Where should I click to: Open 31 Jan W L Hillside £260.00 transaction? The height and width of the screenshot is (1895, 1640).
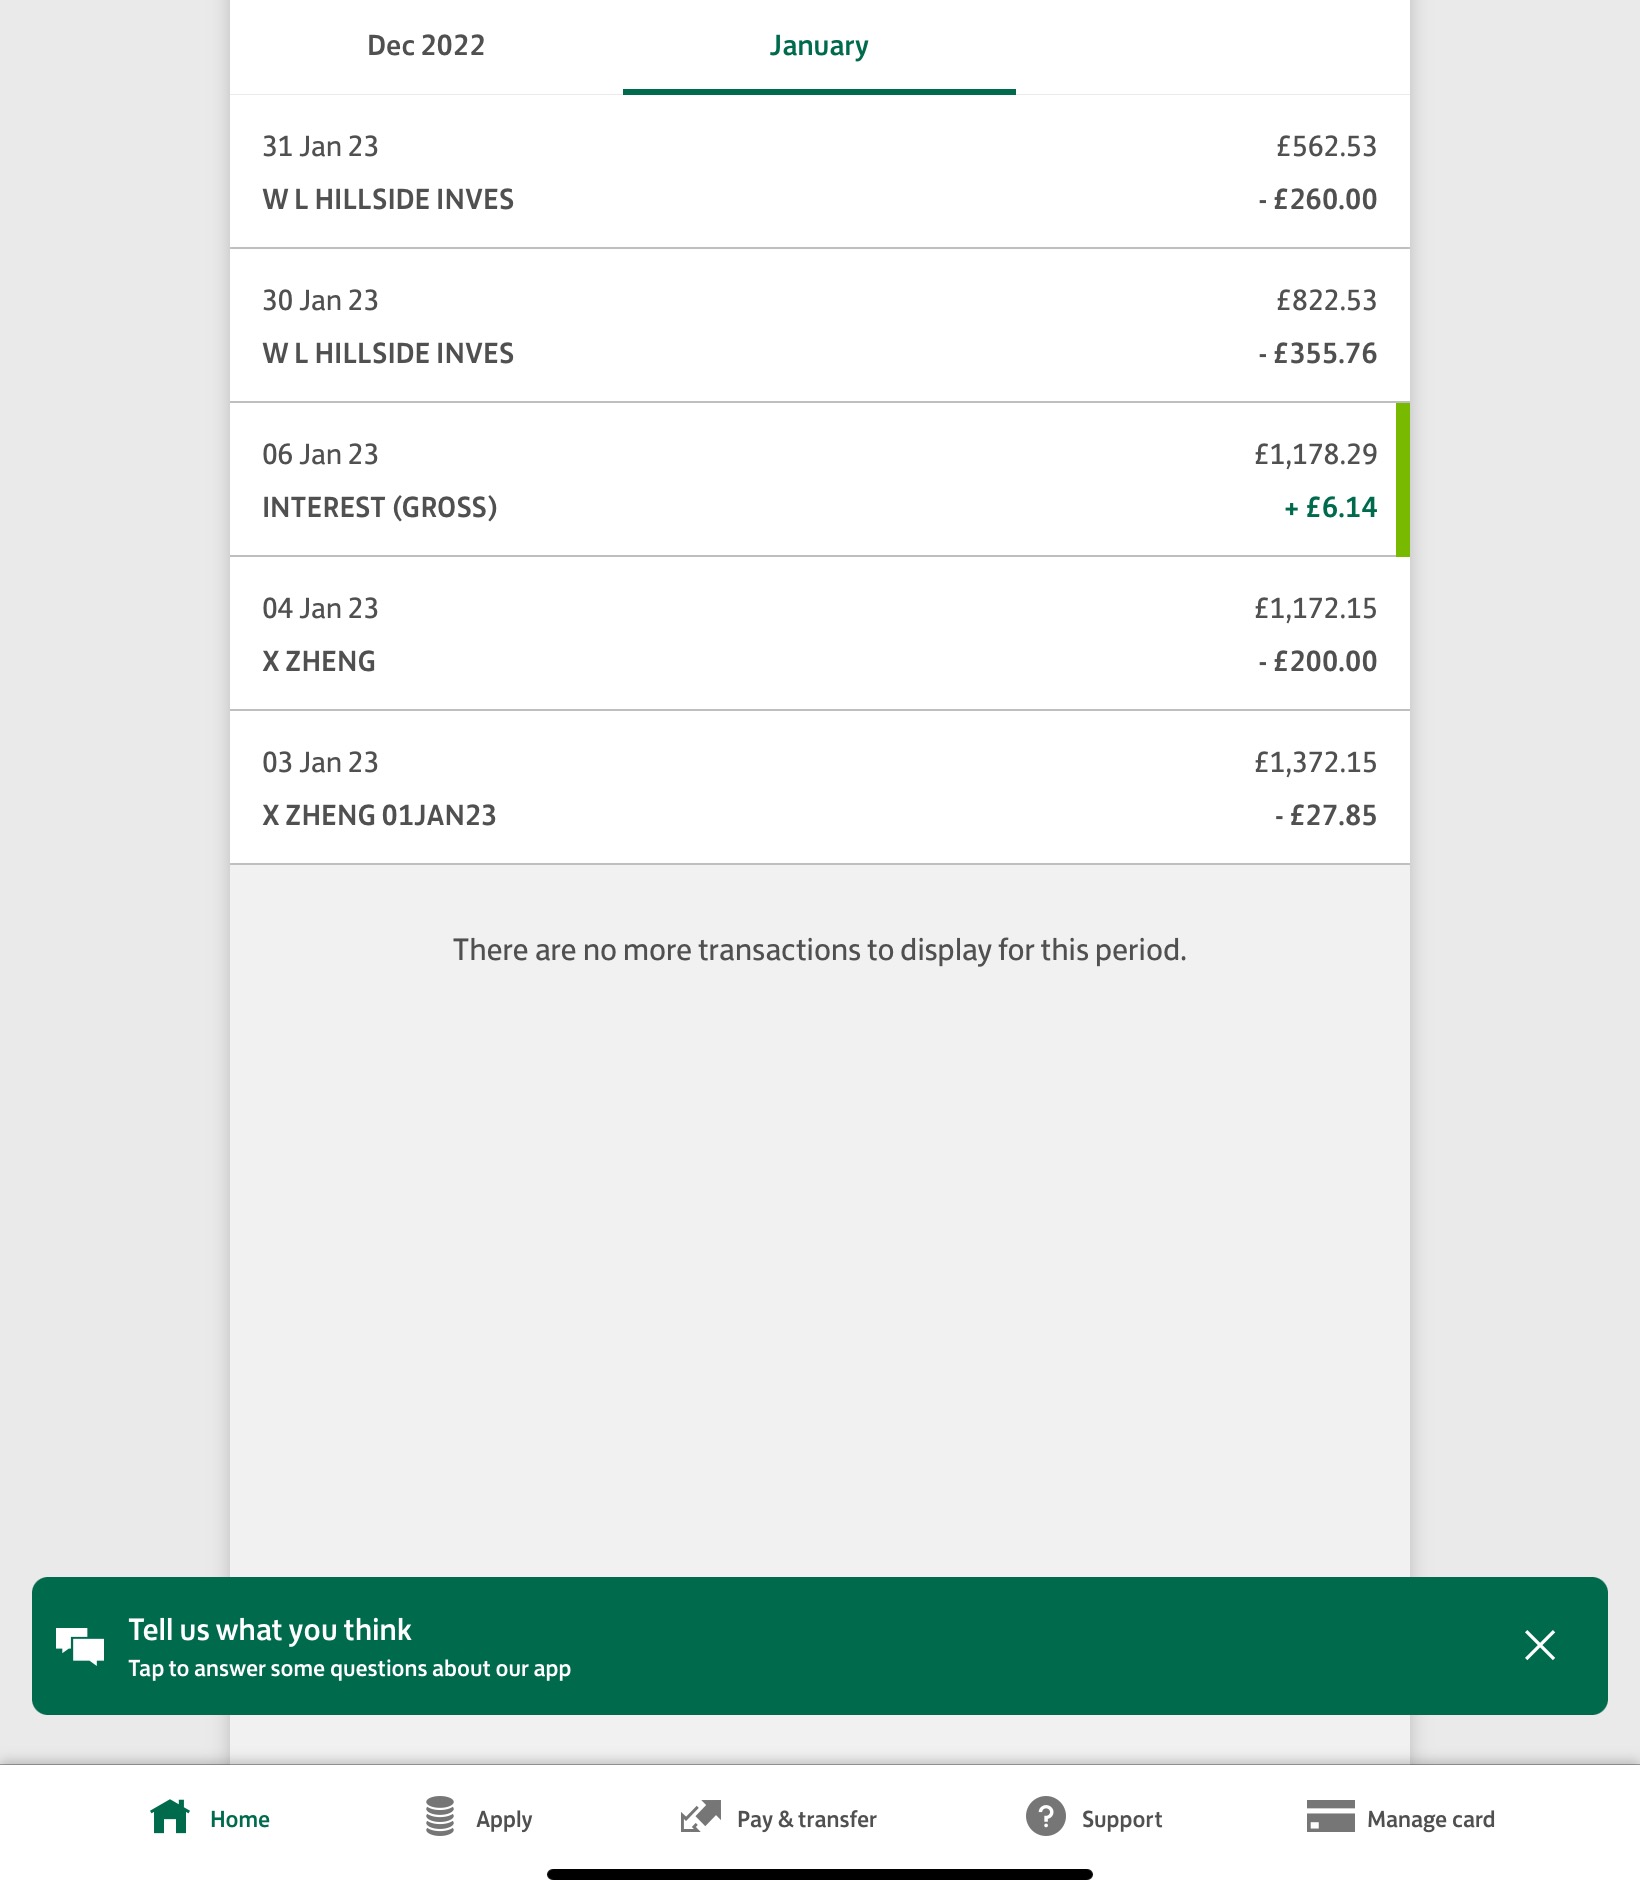pyautogui.click(x=819, y=172)
